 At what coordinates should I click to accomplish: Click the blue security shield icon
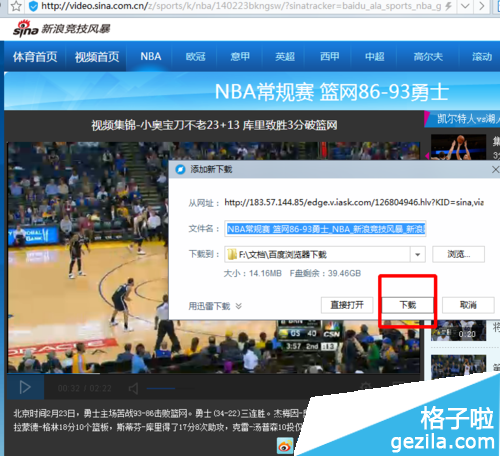[33, 6]
